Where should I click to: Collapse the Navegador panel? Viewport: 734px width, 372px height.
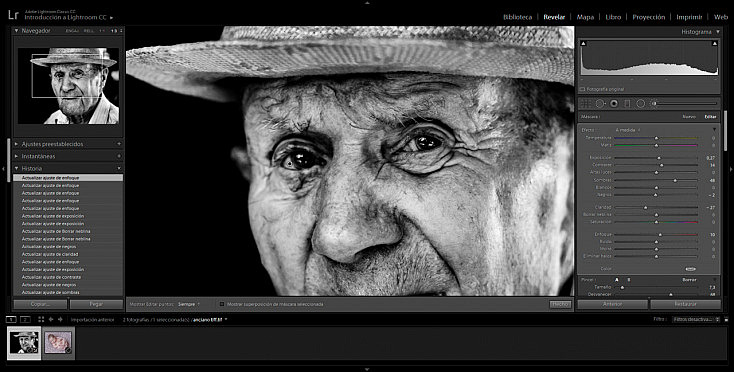pos(16,30)
